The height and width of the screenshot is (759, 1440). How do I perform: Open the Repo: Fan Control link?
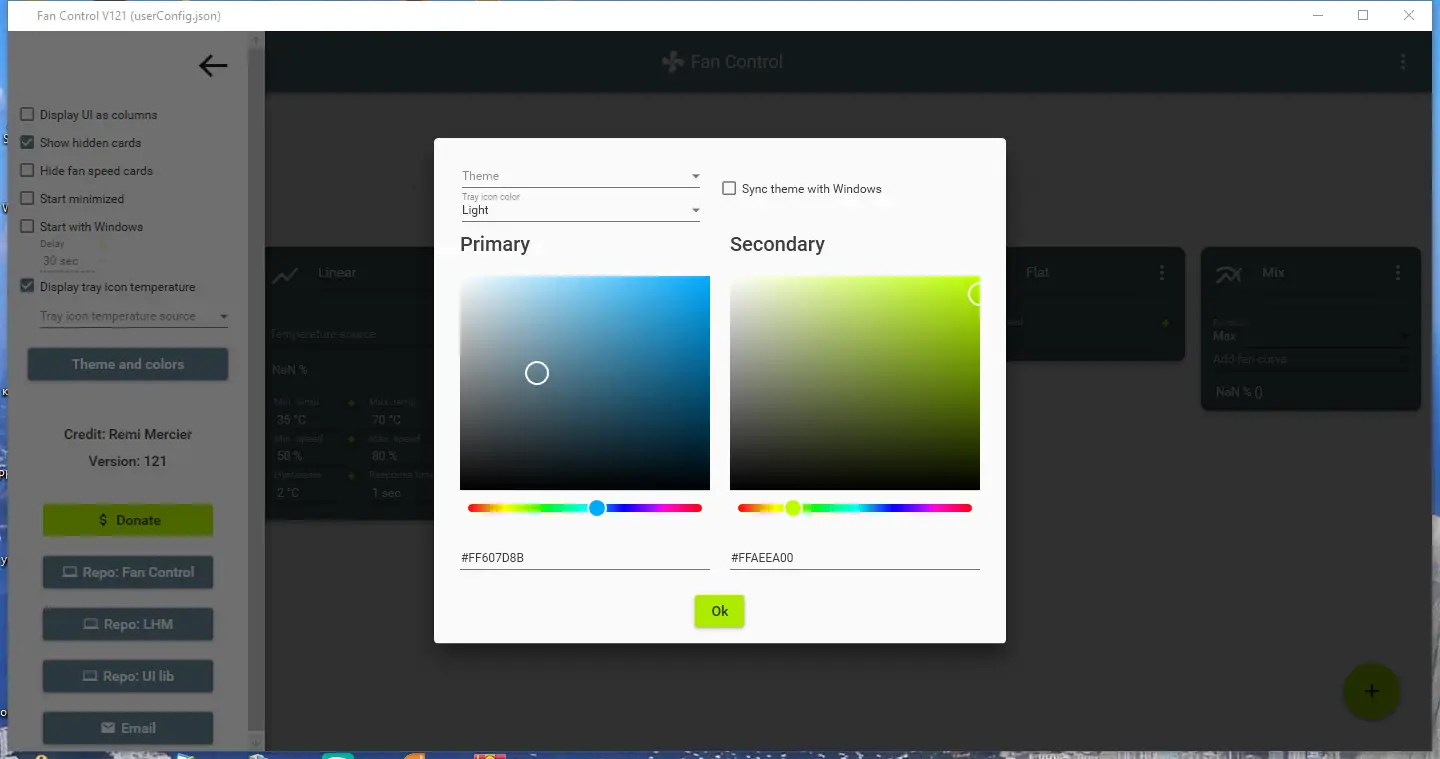pyautogui.click(x=128, y=572)
